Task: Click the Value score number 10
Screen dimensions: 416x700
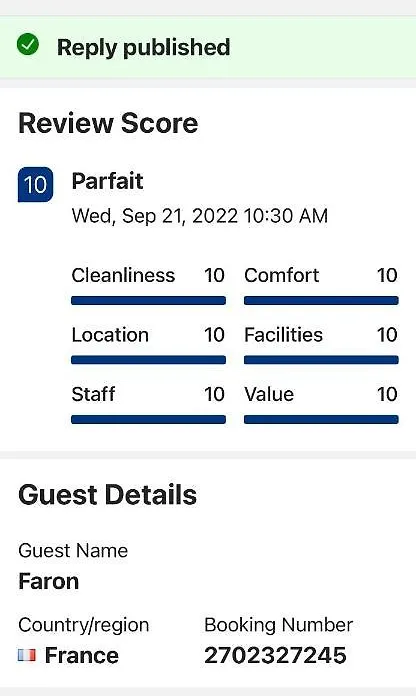Action: point(387,394)
